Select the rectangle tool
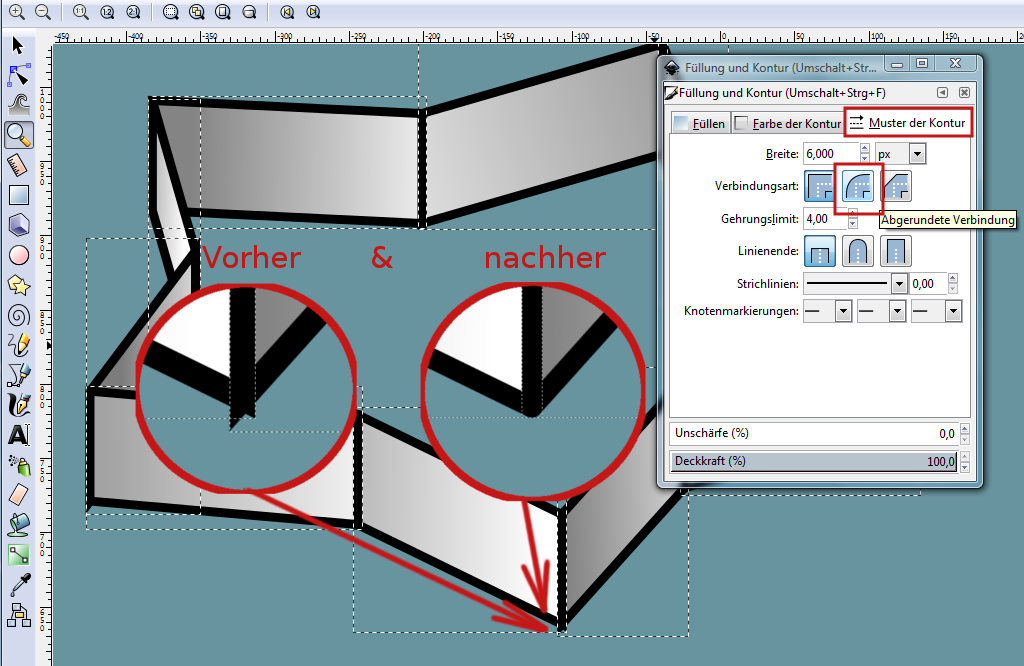Image resolution: width=1024 pixels, height=666 pixels. (x=18, y=195)
